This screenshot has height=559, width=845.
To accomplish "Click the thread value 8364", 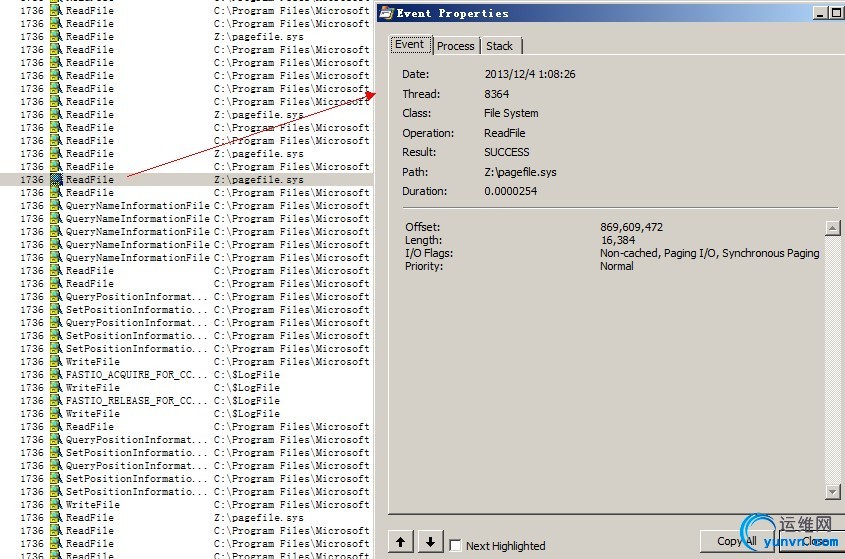I will coord(496,94).
